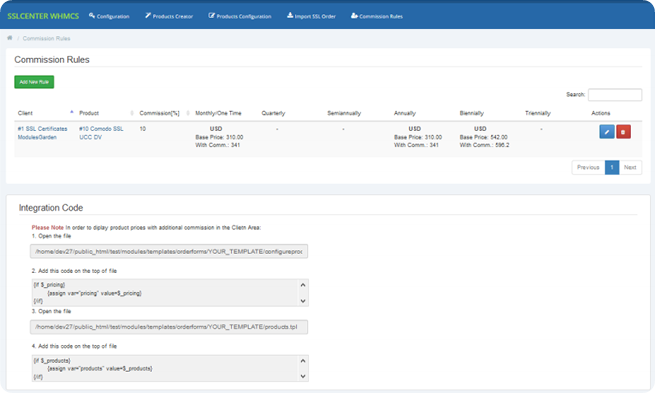Open the #1 SSL Certificates ModulesGarden client link
This screenshot has width=655, height=393.
[x=42, y=133]
